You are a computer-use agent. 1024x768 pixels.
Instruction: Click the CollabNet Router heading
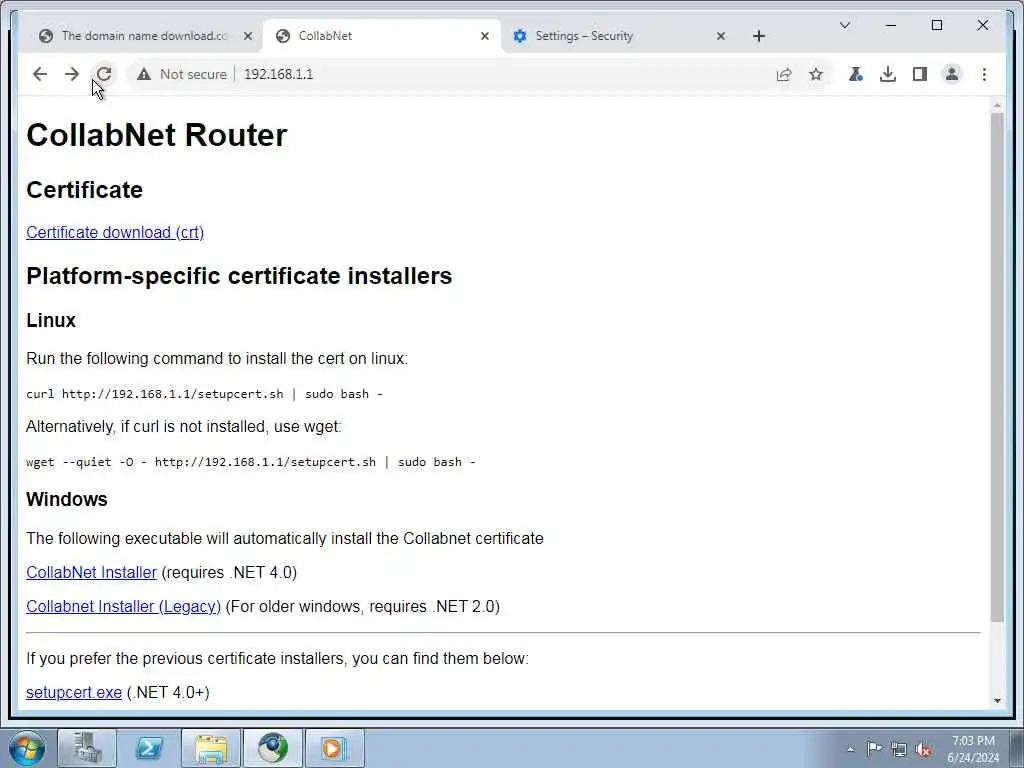157,135
